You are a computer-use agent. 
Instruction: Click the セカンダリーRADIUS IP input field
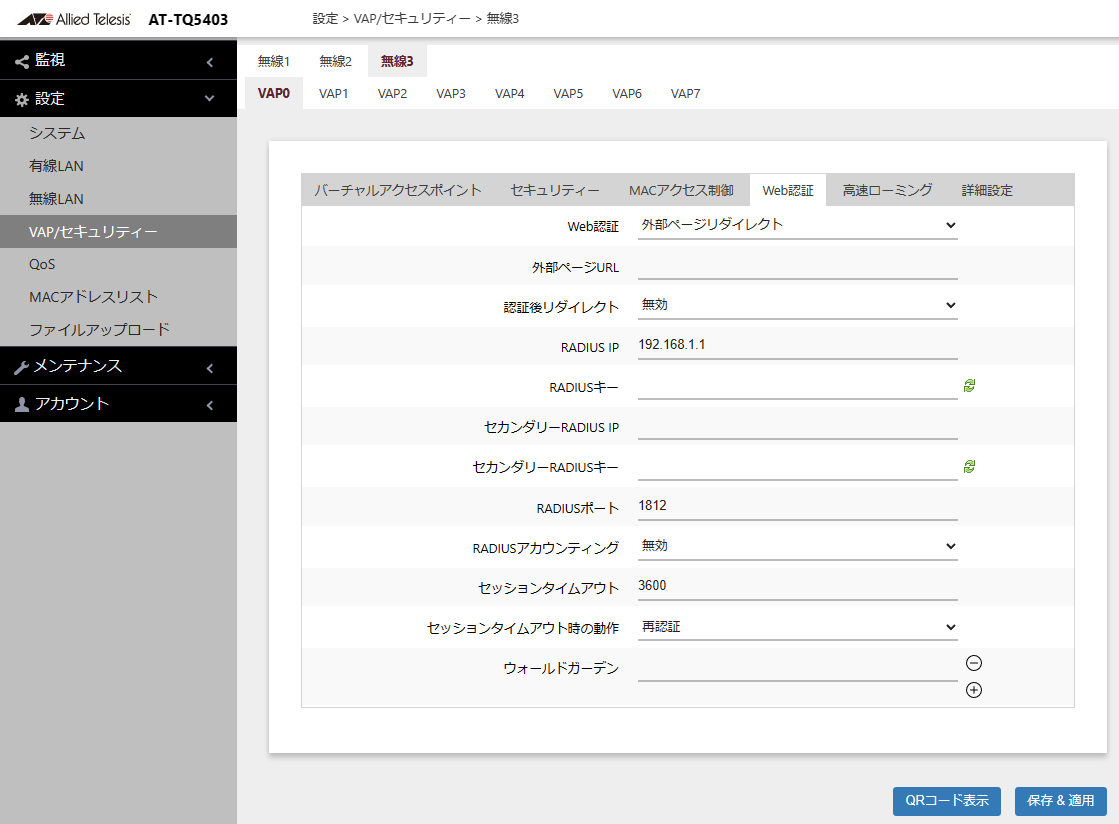(x=797, y=426)
